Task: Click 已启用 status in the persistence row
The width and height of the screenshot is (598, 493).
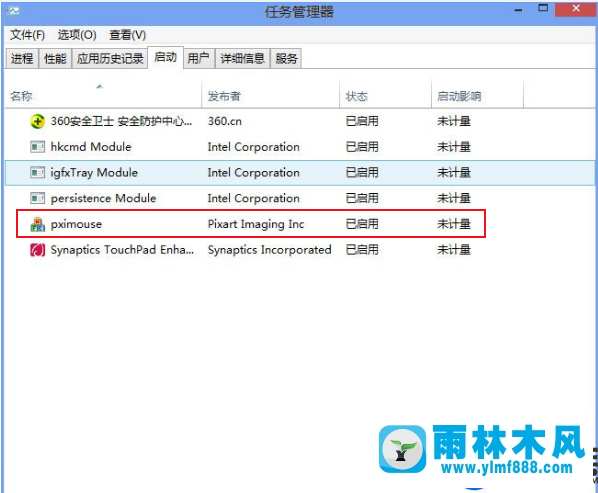Action: click(362, 198)
